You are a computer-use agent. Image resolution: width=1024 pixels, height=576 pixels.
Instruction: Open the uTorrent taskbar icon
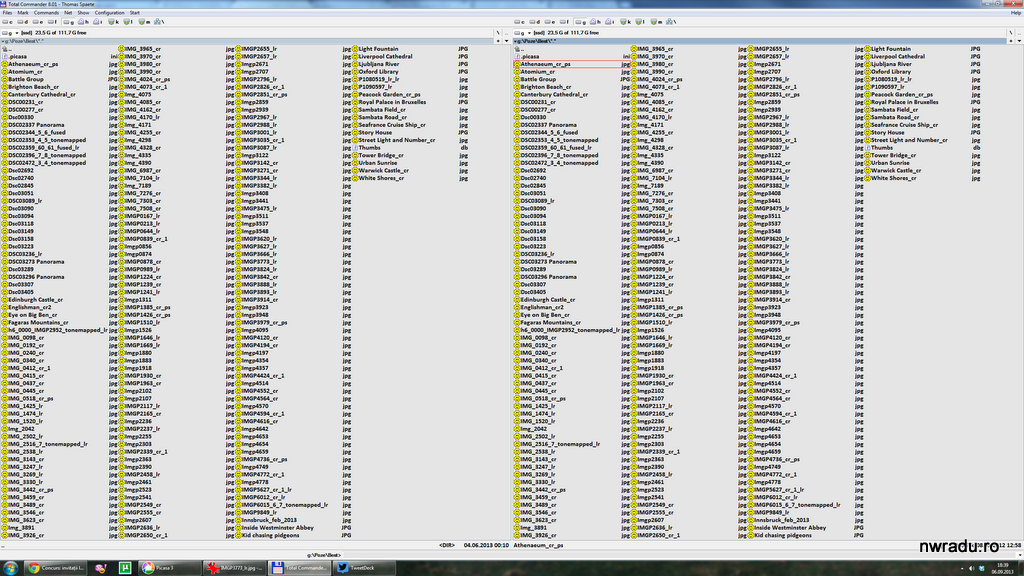[x=125, y=568]
